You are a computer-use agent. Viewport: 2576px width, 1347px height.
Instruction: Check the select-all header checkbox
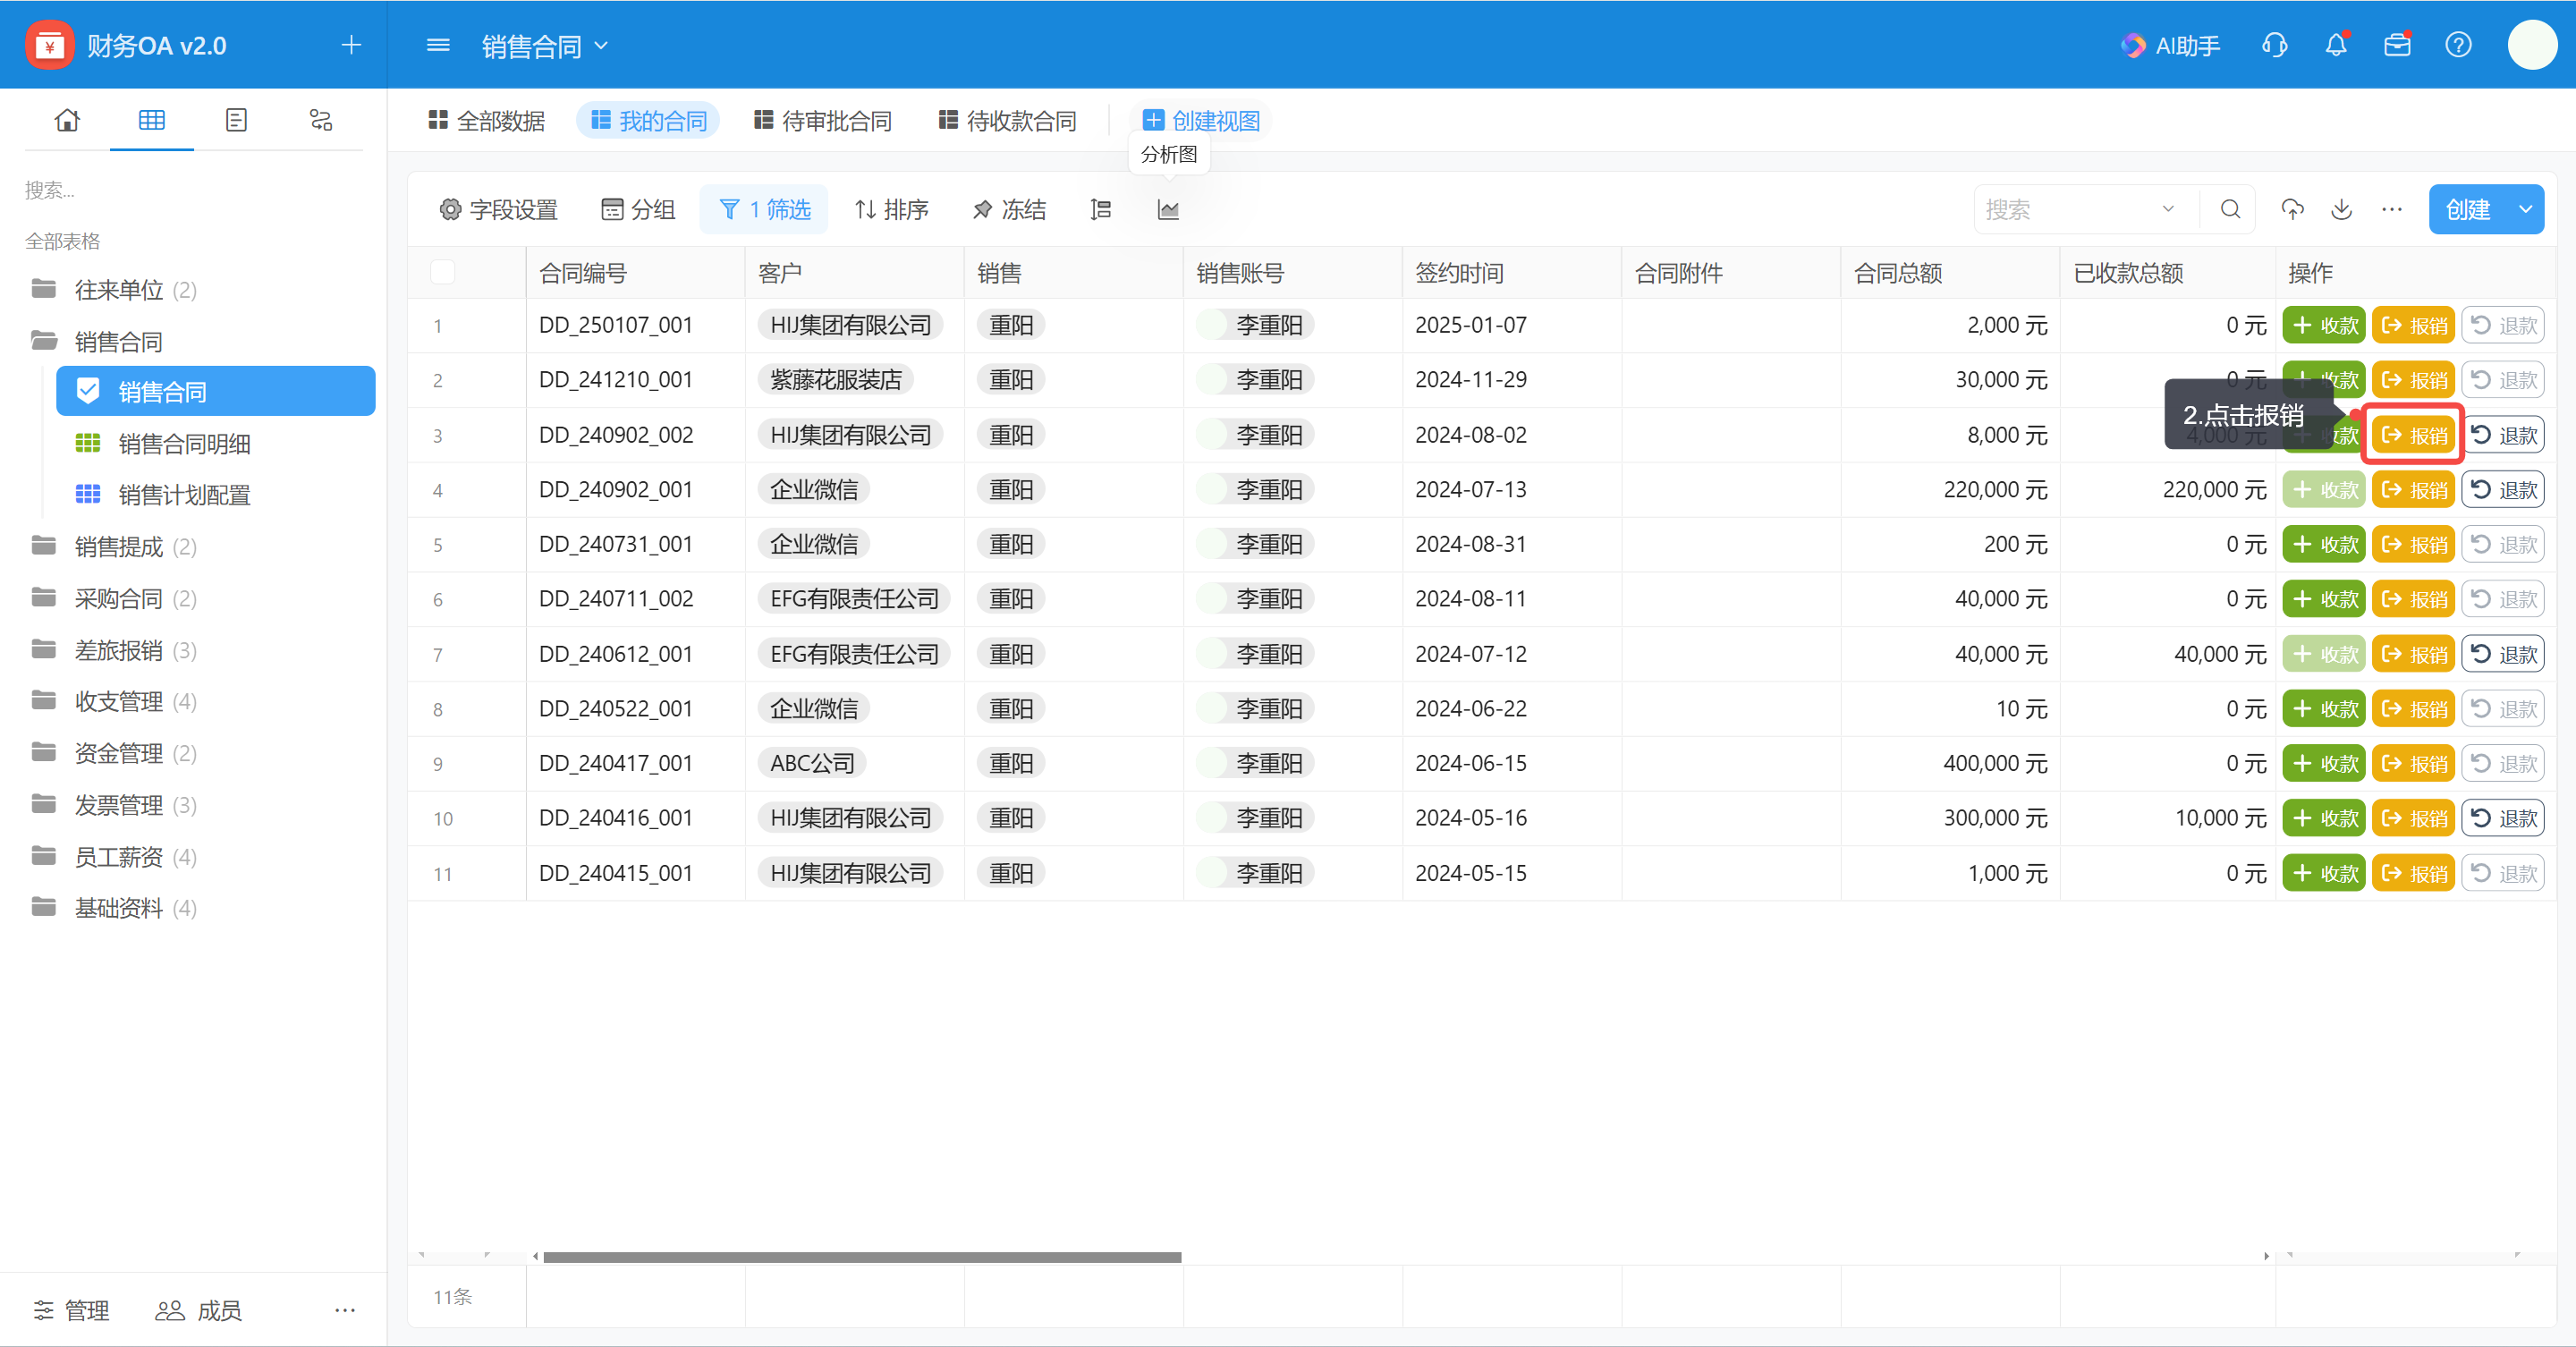pyautogui.click(x=442, y=272)
